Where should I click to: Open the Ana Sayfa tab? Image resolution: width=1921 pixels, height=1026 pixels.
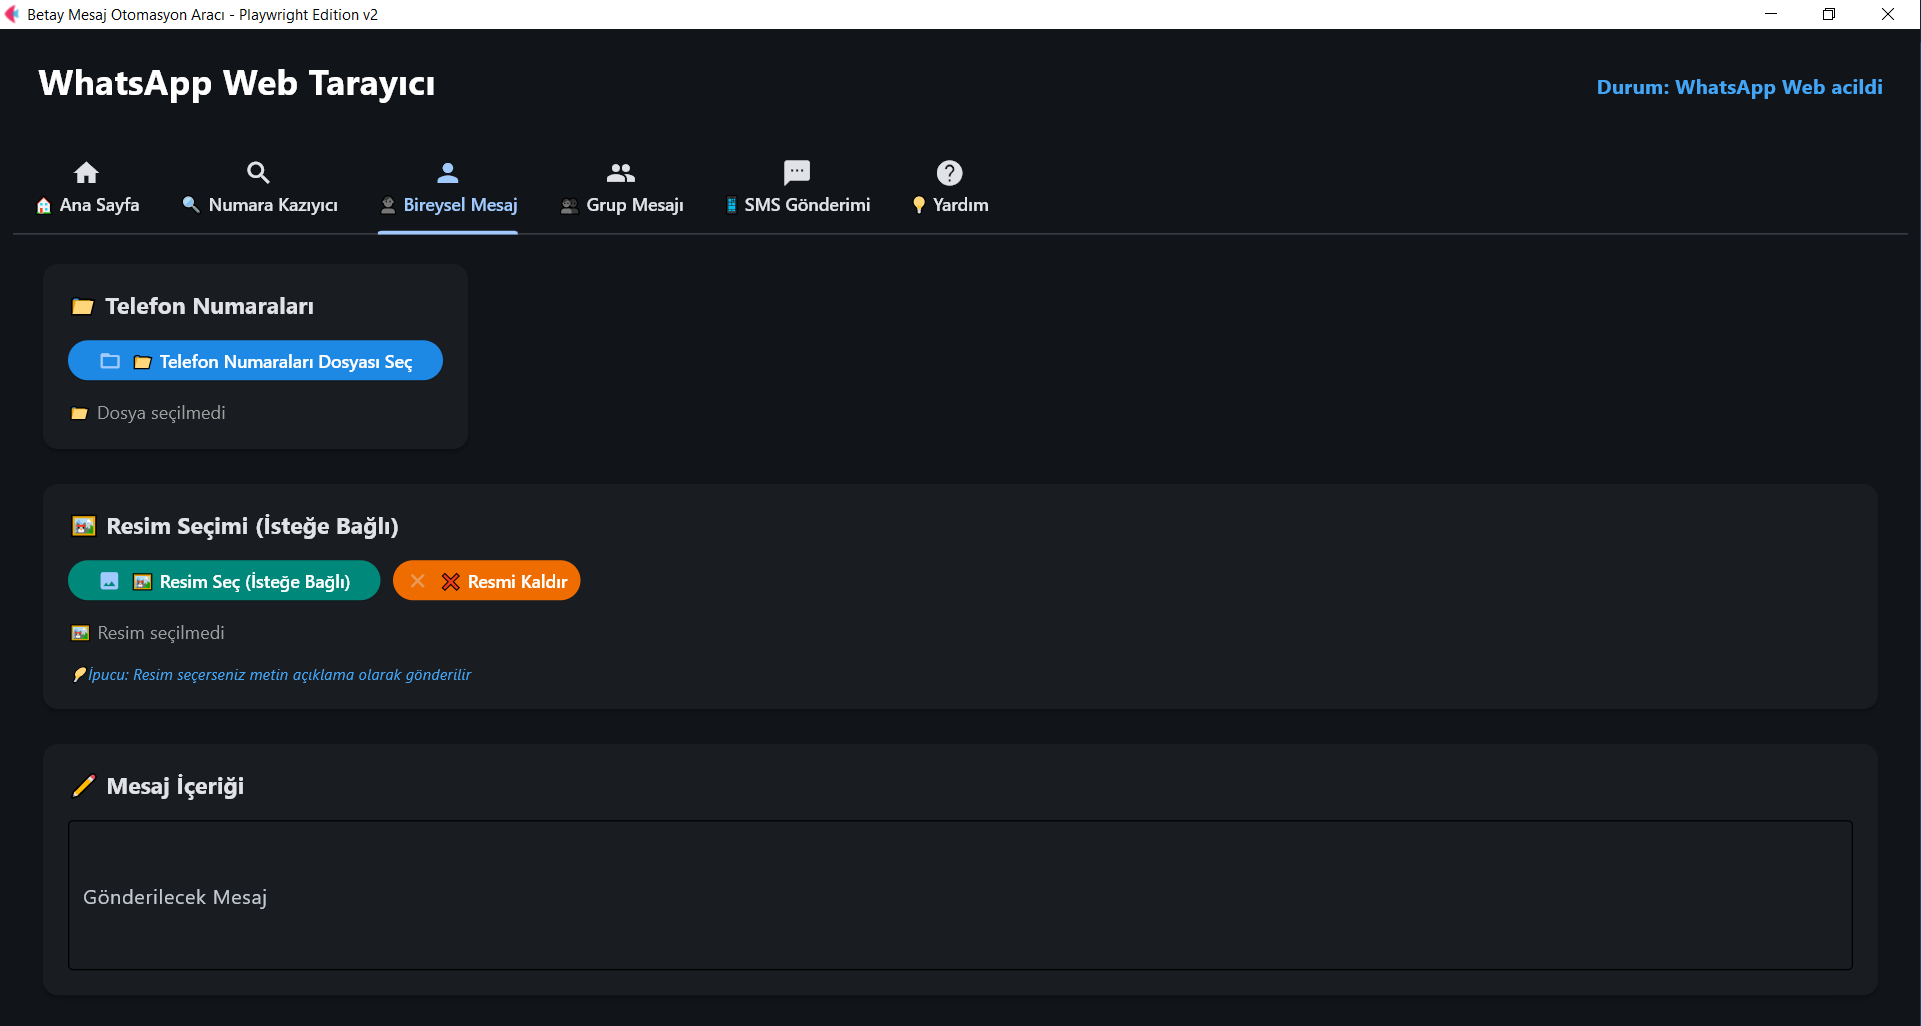(x=87, y=190)
